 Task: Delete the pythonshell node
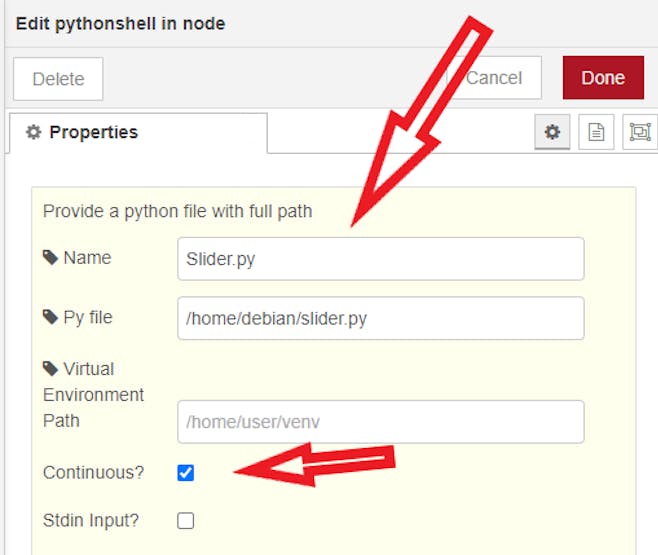(x=58, y=79)
